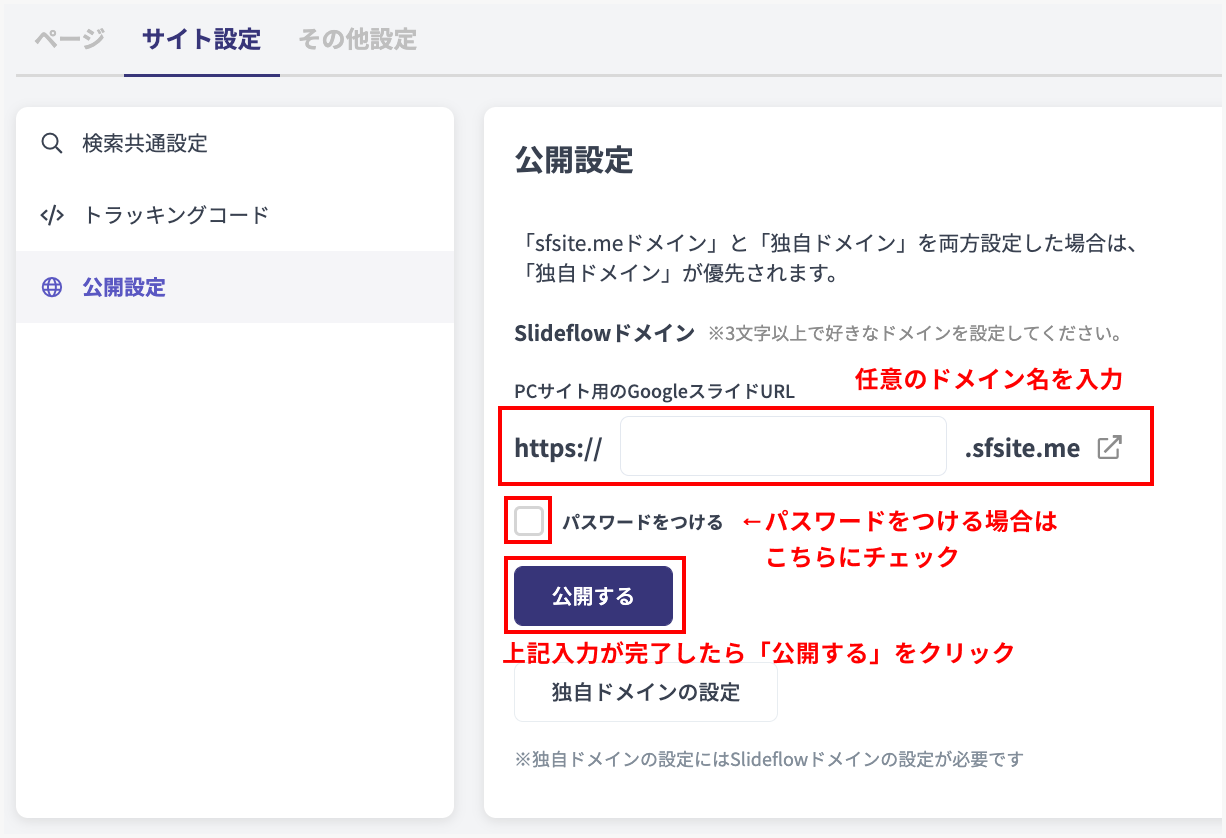Go to トラッキングコード settings

[x=176, y=215]
